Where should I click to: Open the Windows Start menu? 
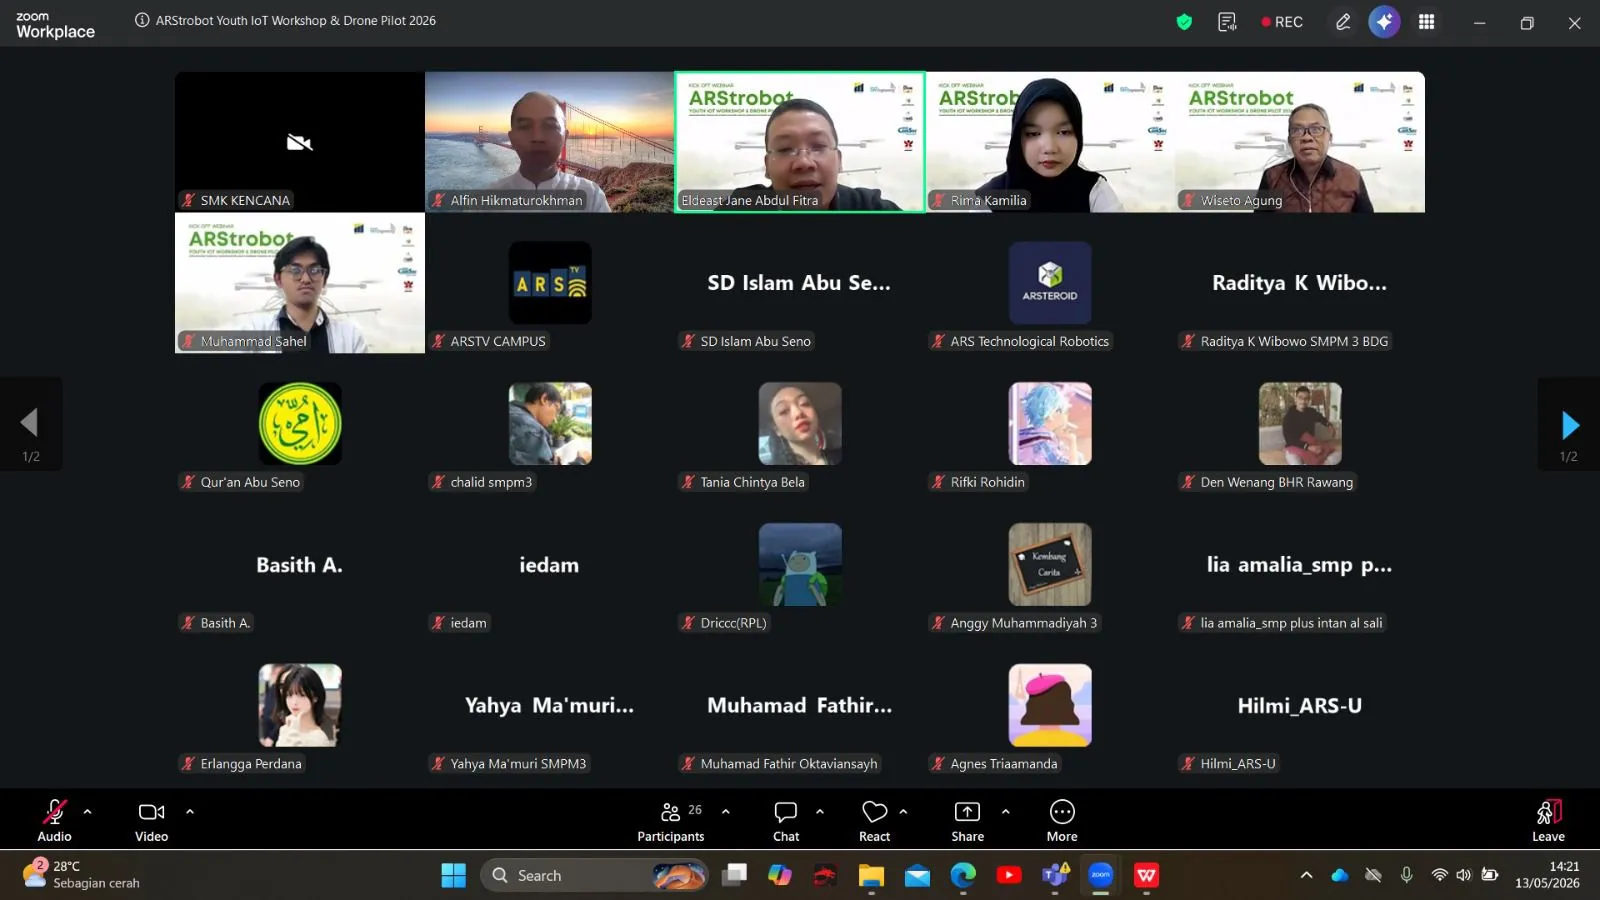click(x=453, y=875)
